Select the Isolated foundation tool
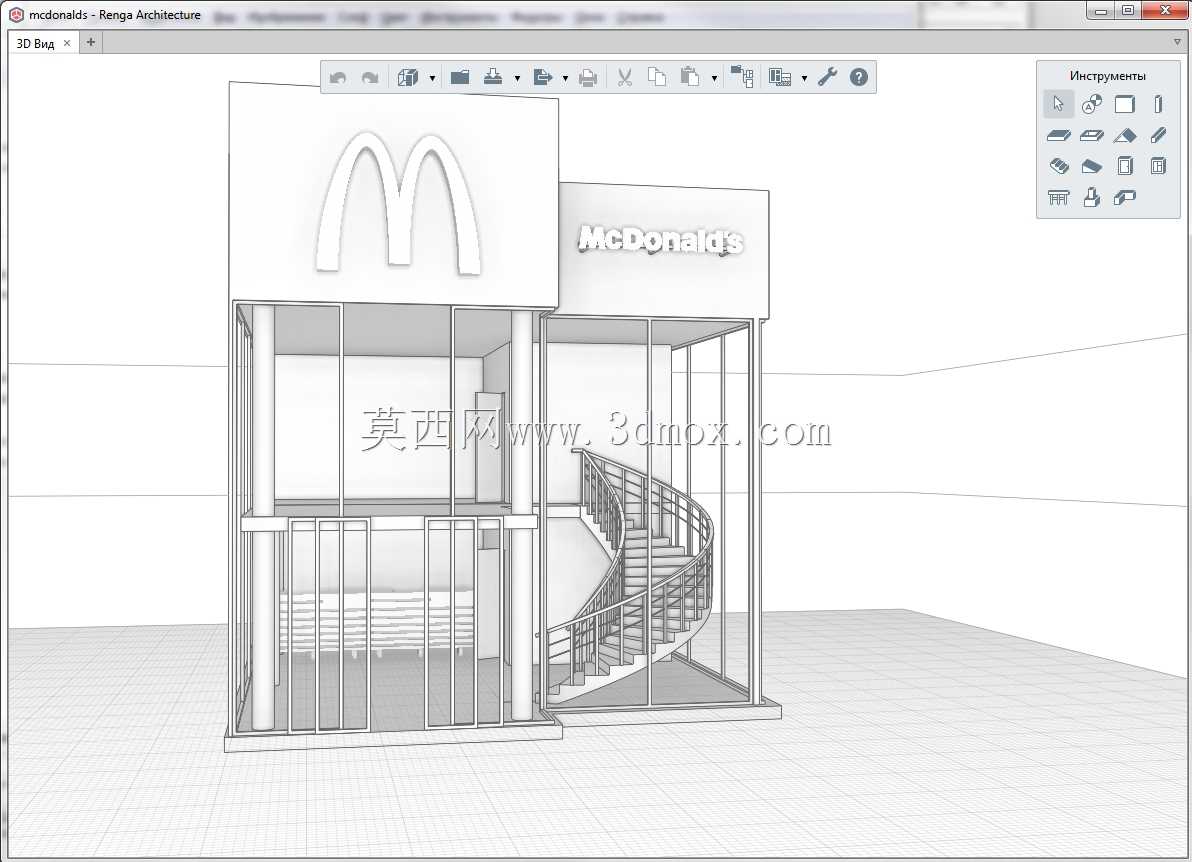The image size is (1192, 862). pos(1092,198)
